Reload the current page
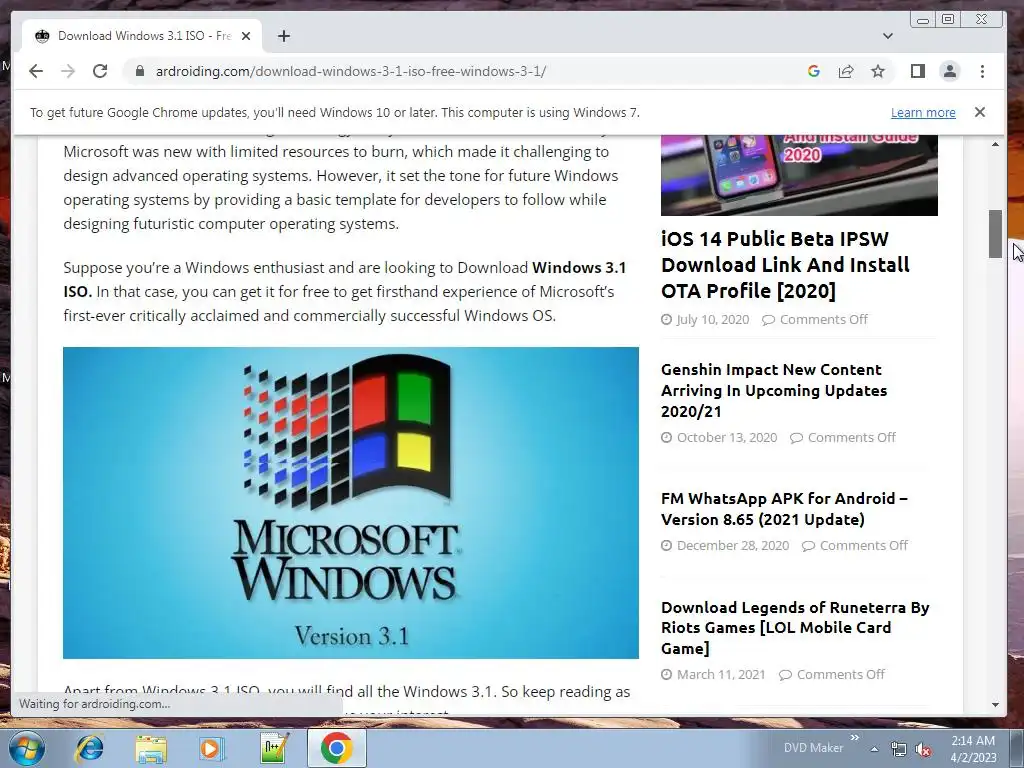1024x768 pixels. (100, 71)
